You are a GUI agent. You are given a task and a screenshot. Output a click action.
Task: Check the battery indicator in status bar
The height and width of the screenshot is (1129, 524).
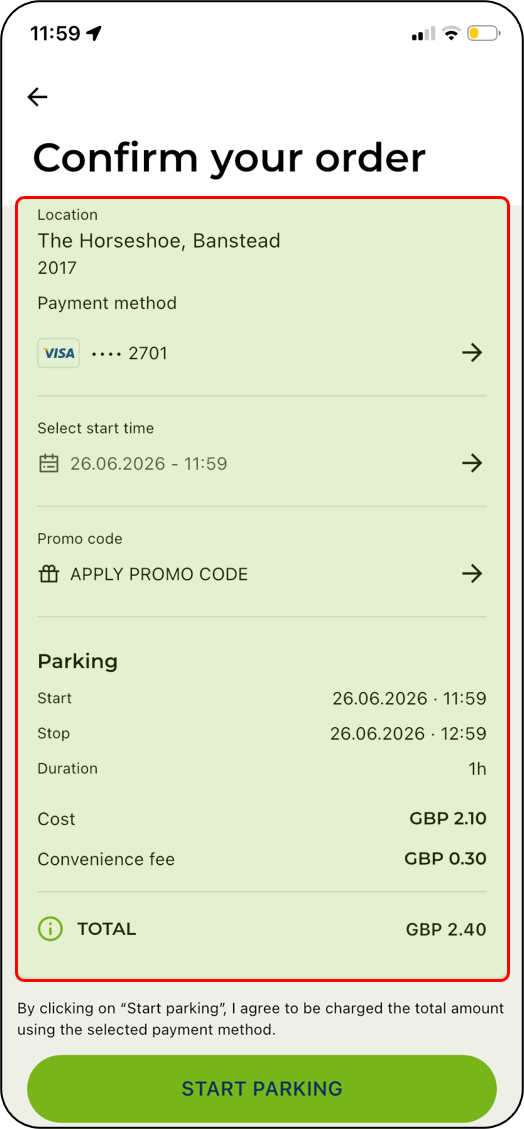click(483, 33)
